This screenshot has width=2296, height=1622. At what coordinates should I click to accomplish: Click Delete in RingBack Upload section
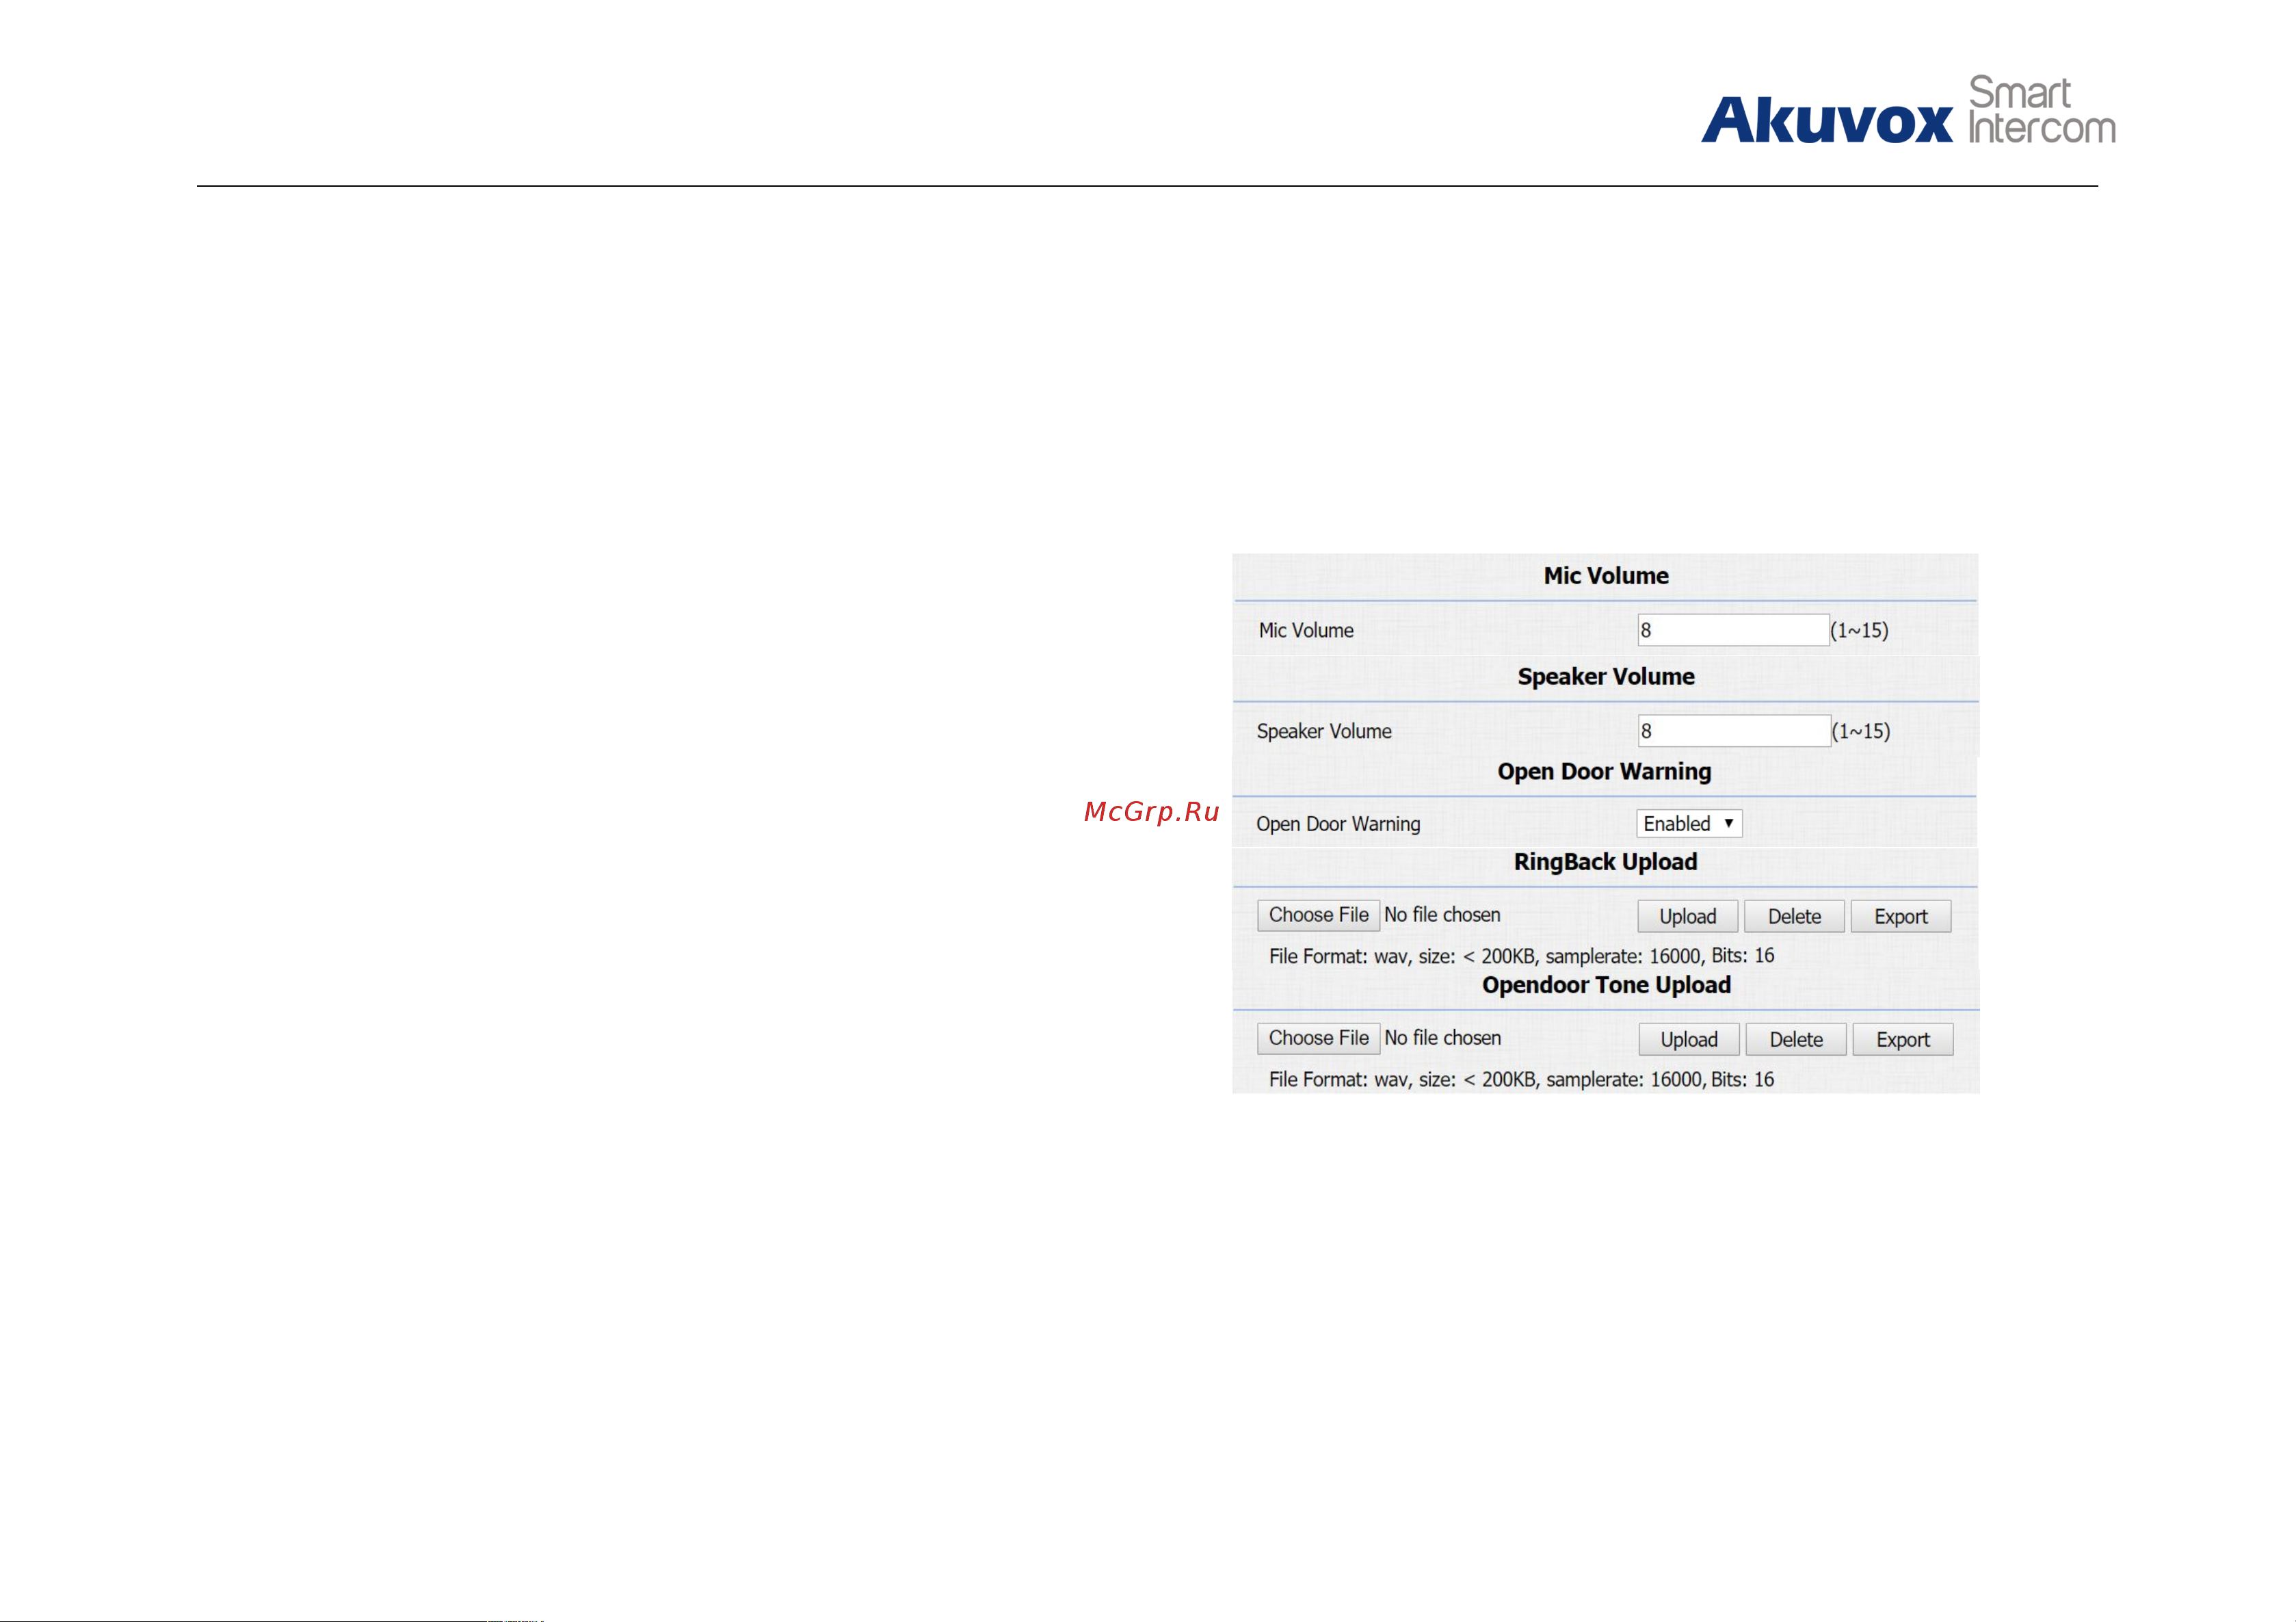tap(1794, 916)
